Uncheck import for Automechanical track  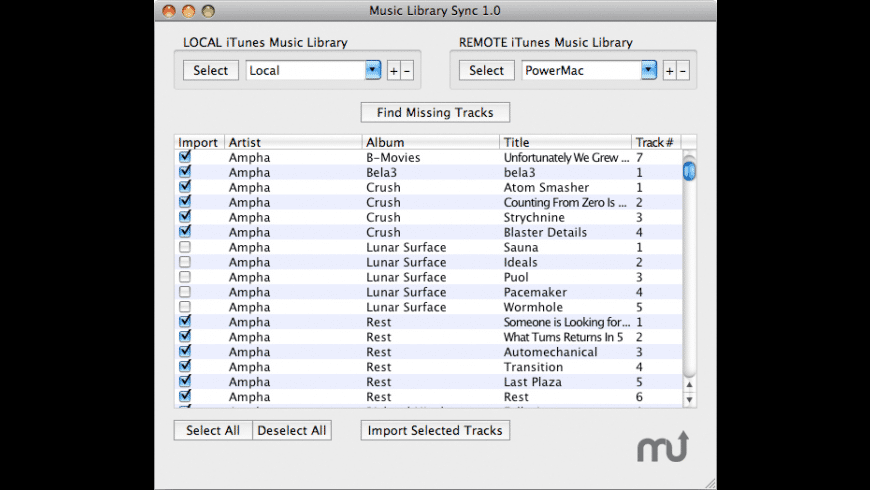[185, 352]
